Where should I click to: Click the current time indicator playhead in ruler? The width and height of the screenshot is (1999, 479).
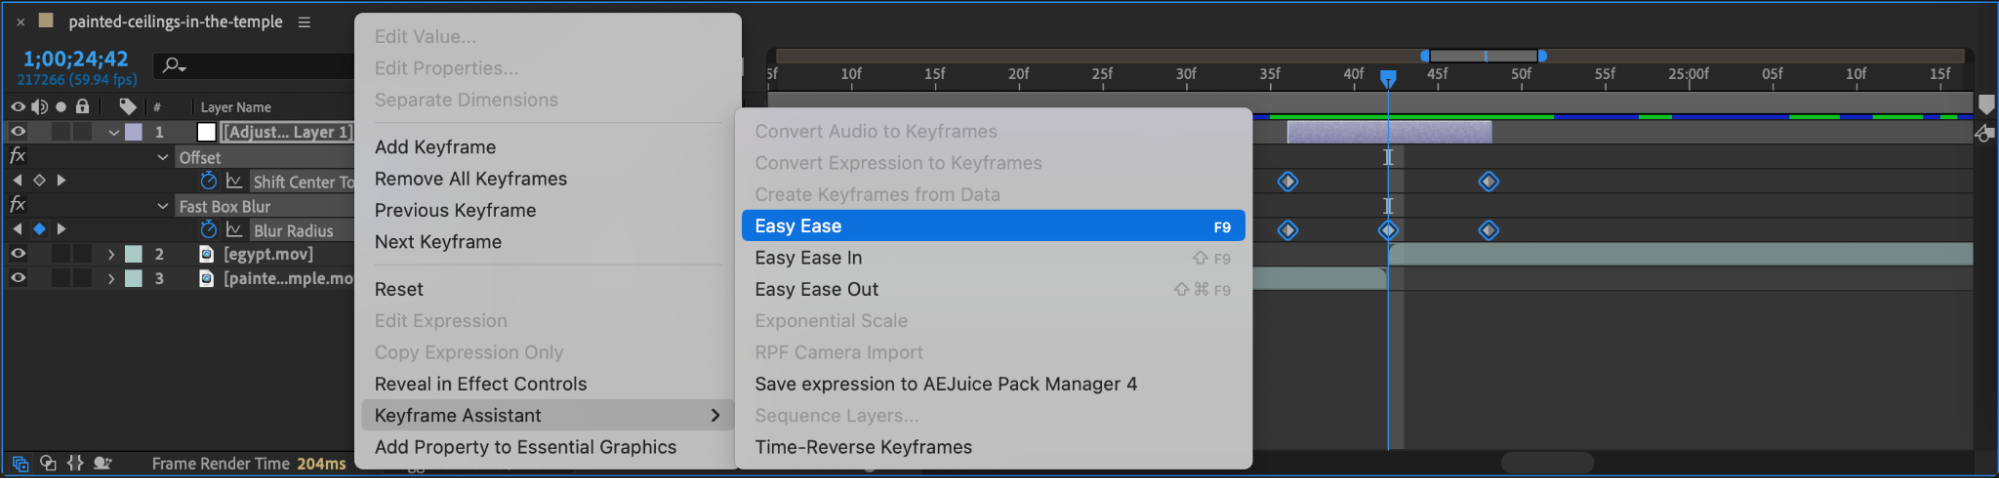[1388, 77]
